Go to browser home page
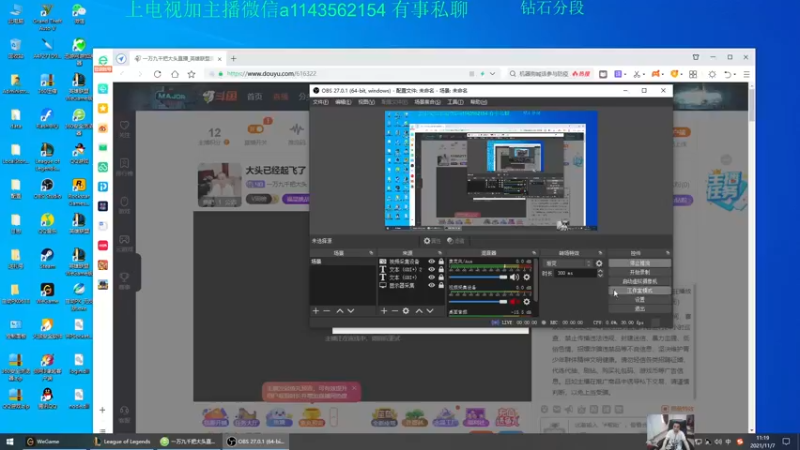Viewport: 800px width, 450px height. 174,74
